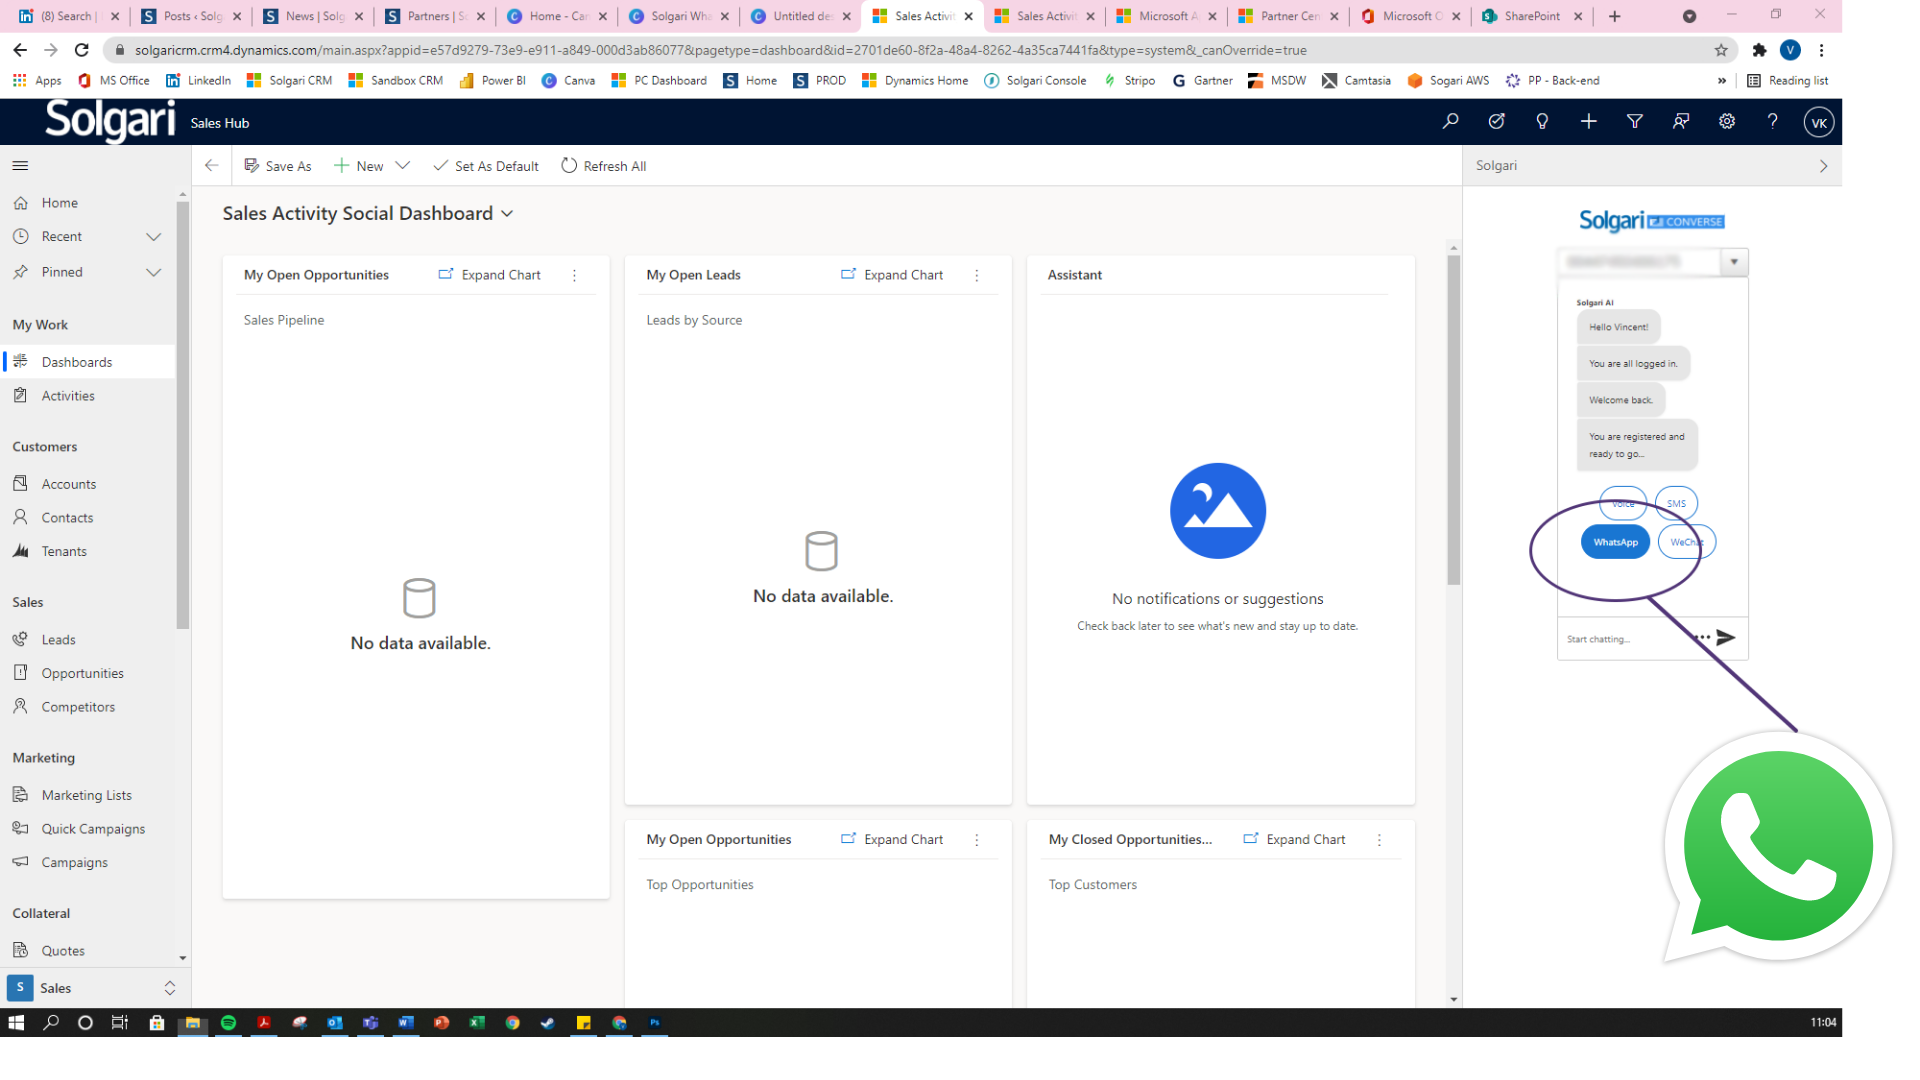Expand the Pinned section in sidebar
Screen dimensions: 1920x1080
pyautogui.click(x=153, y=272)
